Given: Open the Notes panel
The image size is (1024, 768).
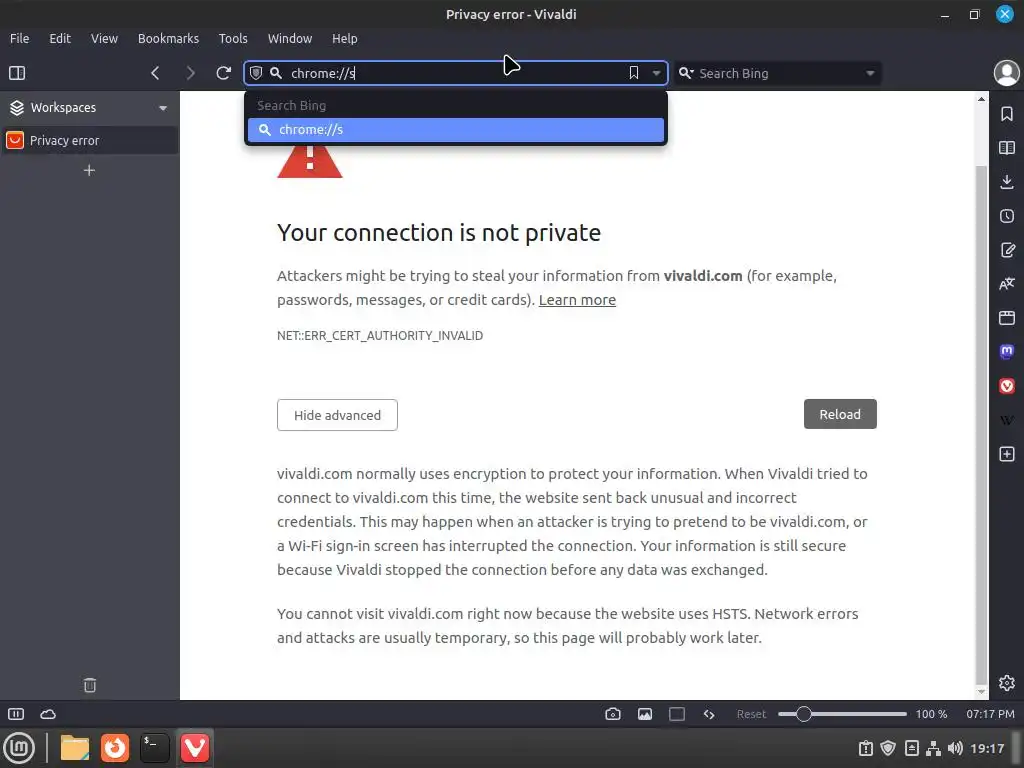Looking at the screenshot, I should click(x=1006, y=250).
